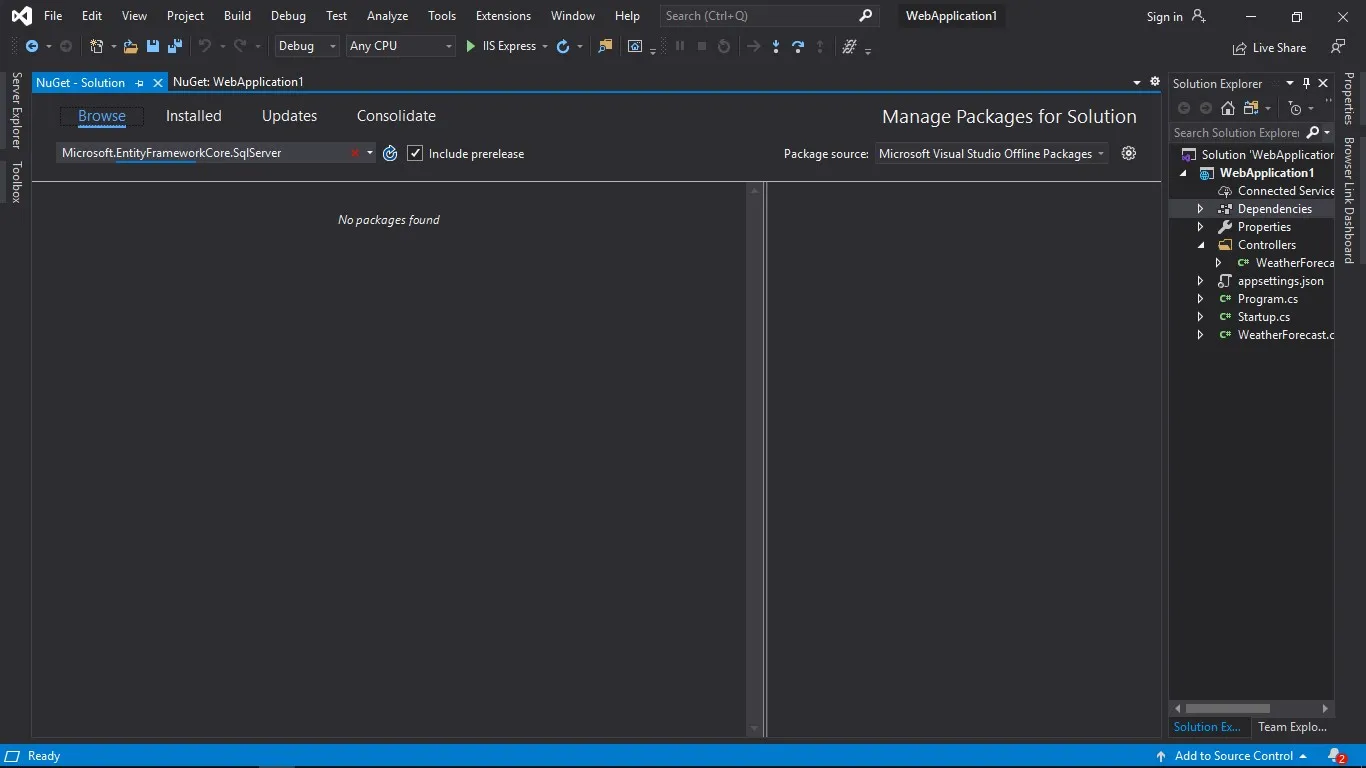Click the Live Share button
1366x768 pixels.
click(1269, 47)
